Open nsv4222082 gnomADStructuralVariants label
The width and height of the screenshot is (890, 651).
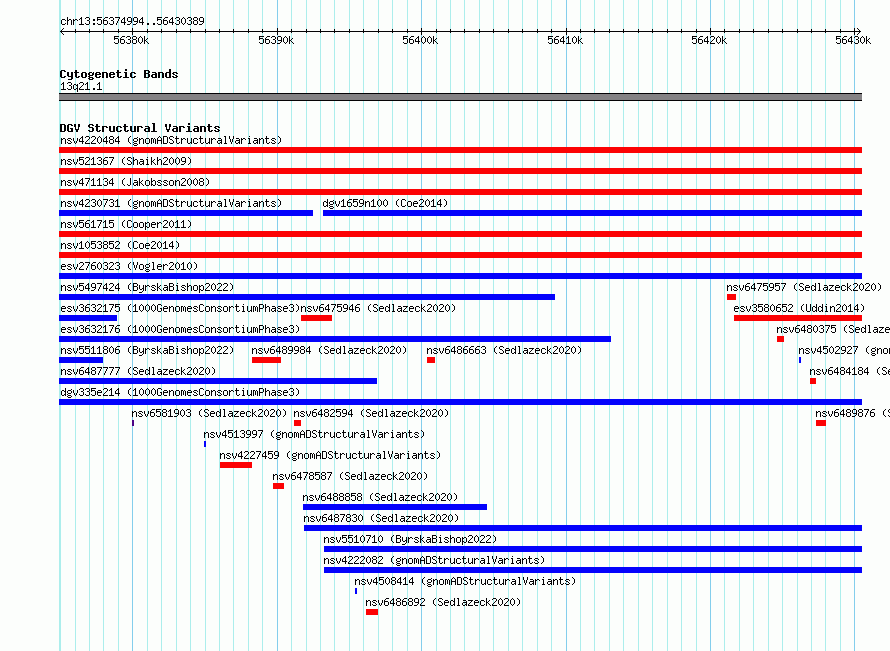pyautogui.click(x=434, y=560)
